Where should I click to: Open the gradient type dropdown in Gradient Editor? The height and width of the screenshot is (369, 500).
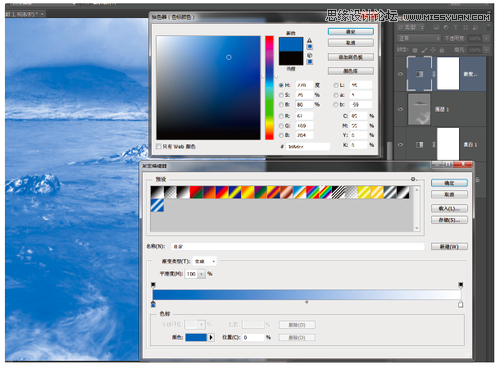pyautogui.click(x=205, y=261)
